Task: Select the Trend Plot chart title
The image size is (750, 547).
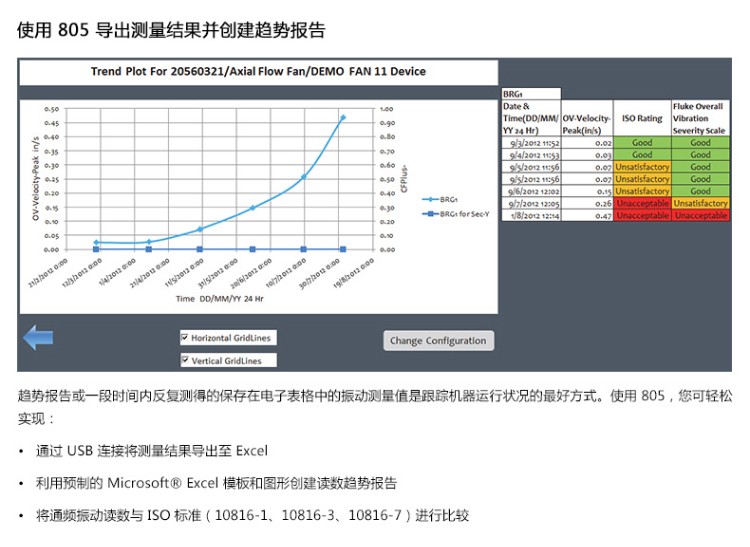Action: [258, 72]
